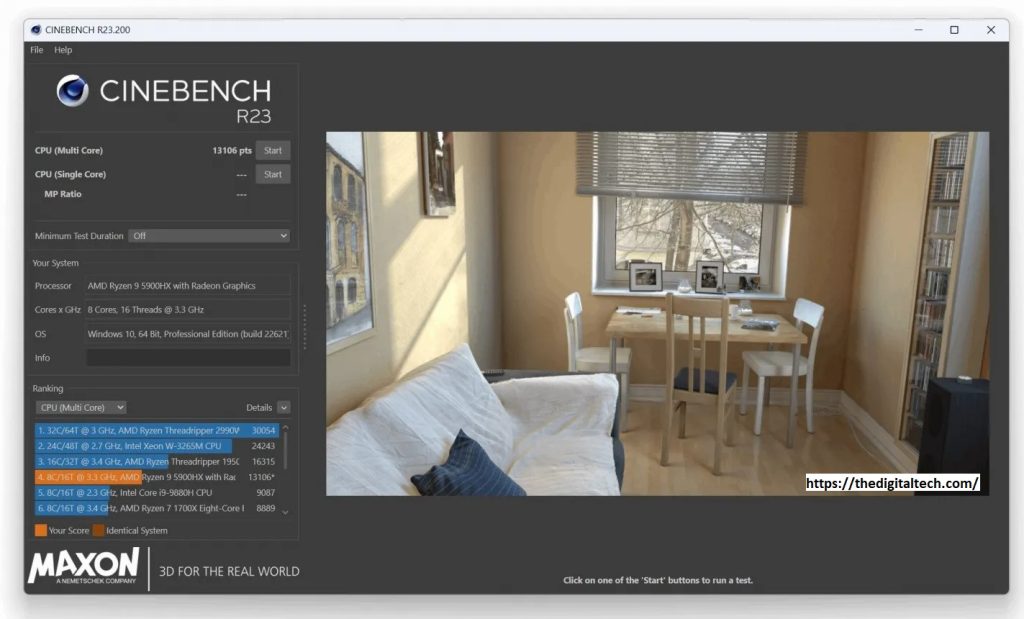The image size is (1024, 619).
Task: Maximize the Cinebench window
Action: [x=954, y=30]
